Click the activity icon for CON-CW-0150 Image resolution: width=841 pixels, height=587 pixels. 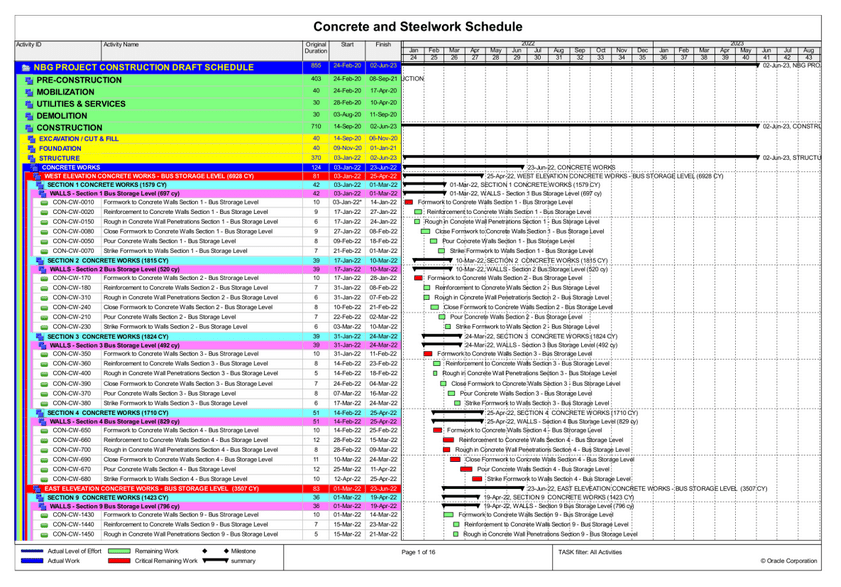pos(45,222)
